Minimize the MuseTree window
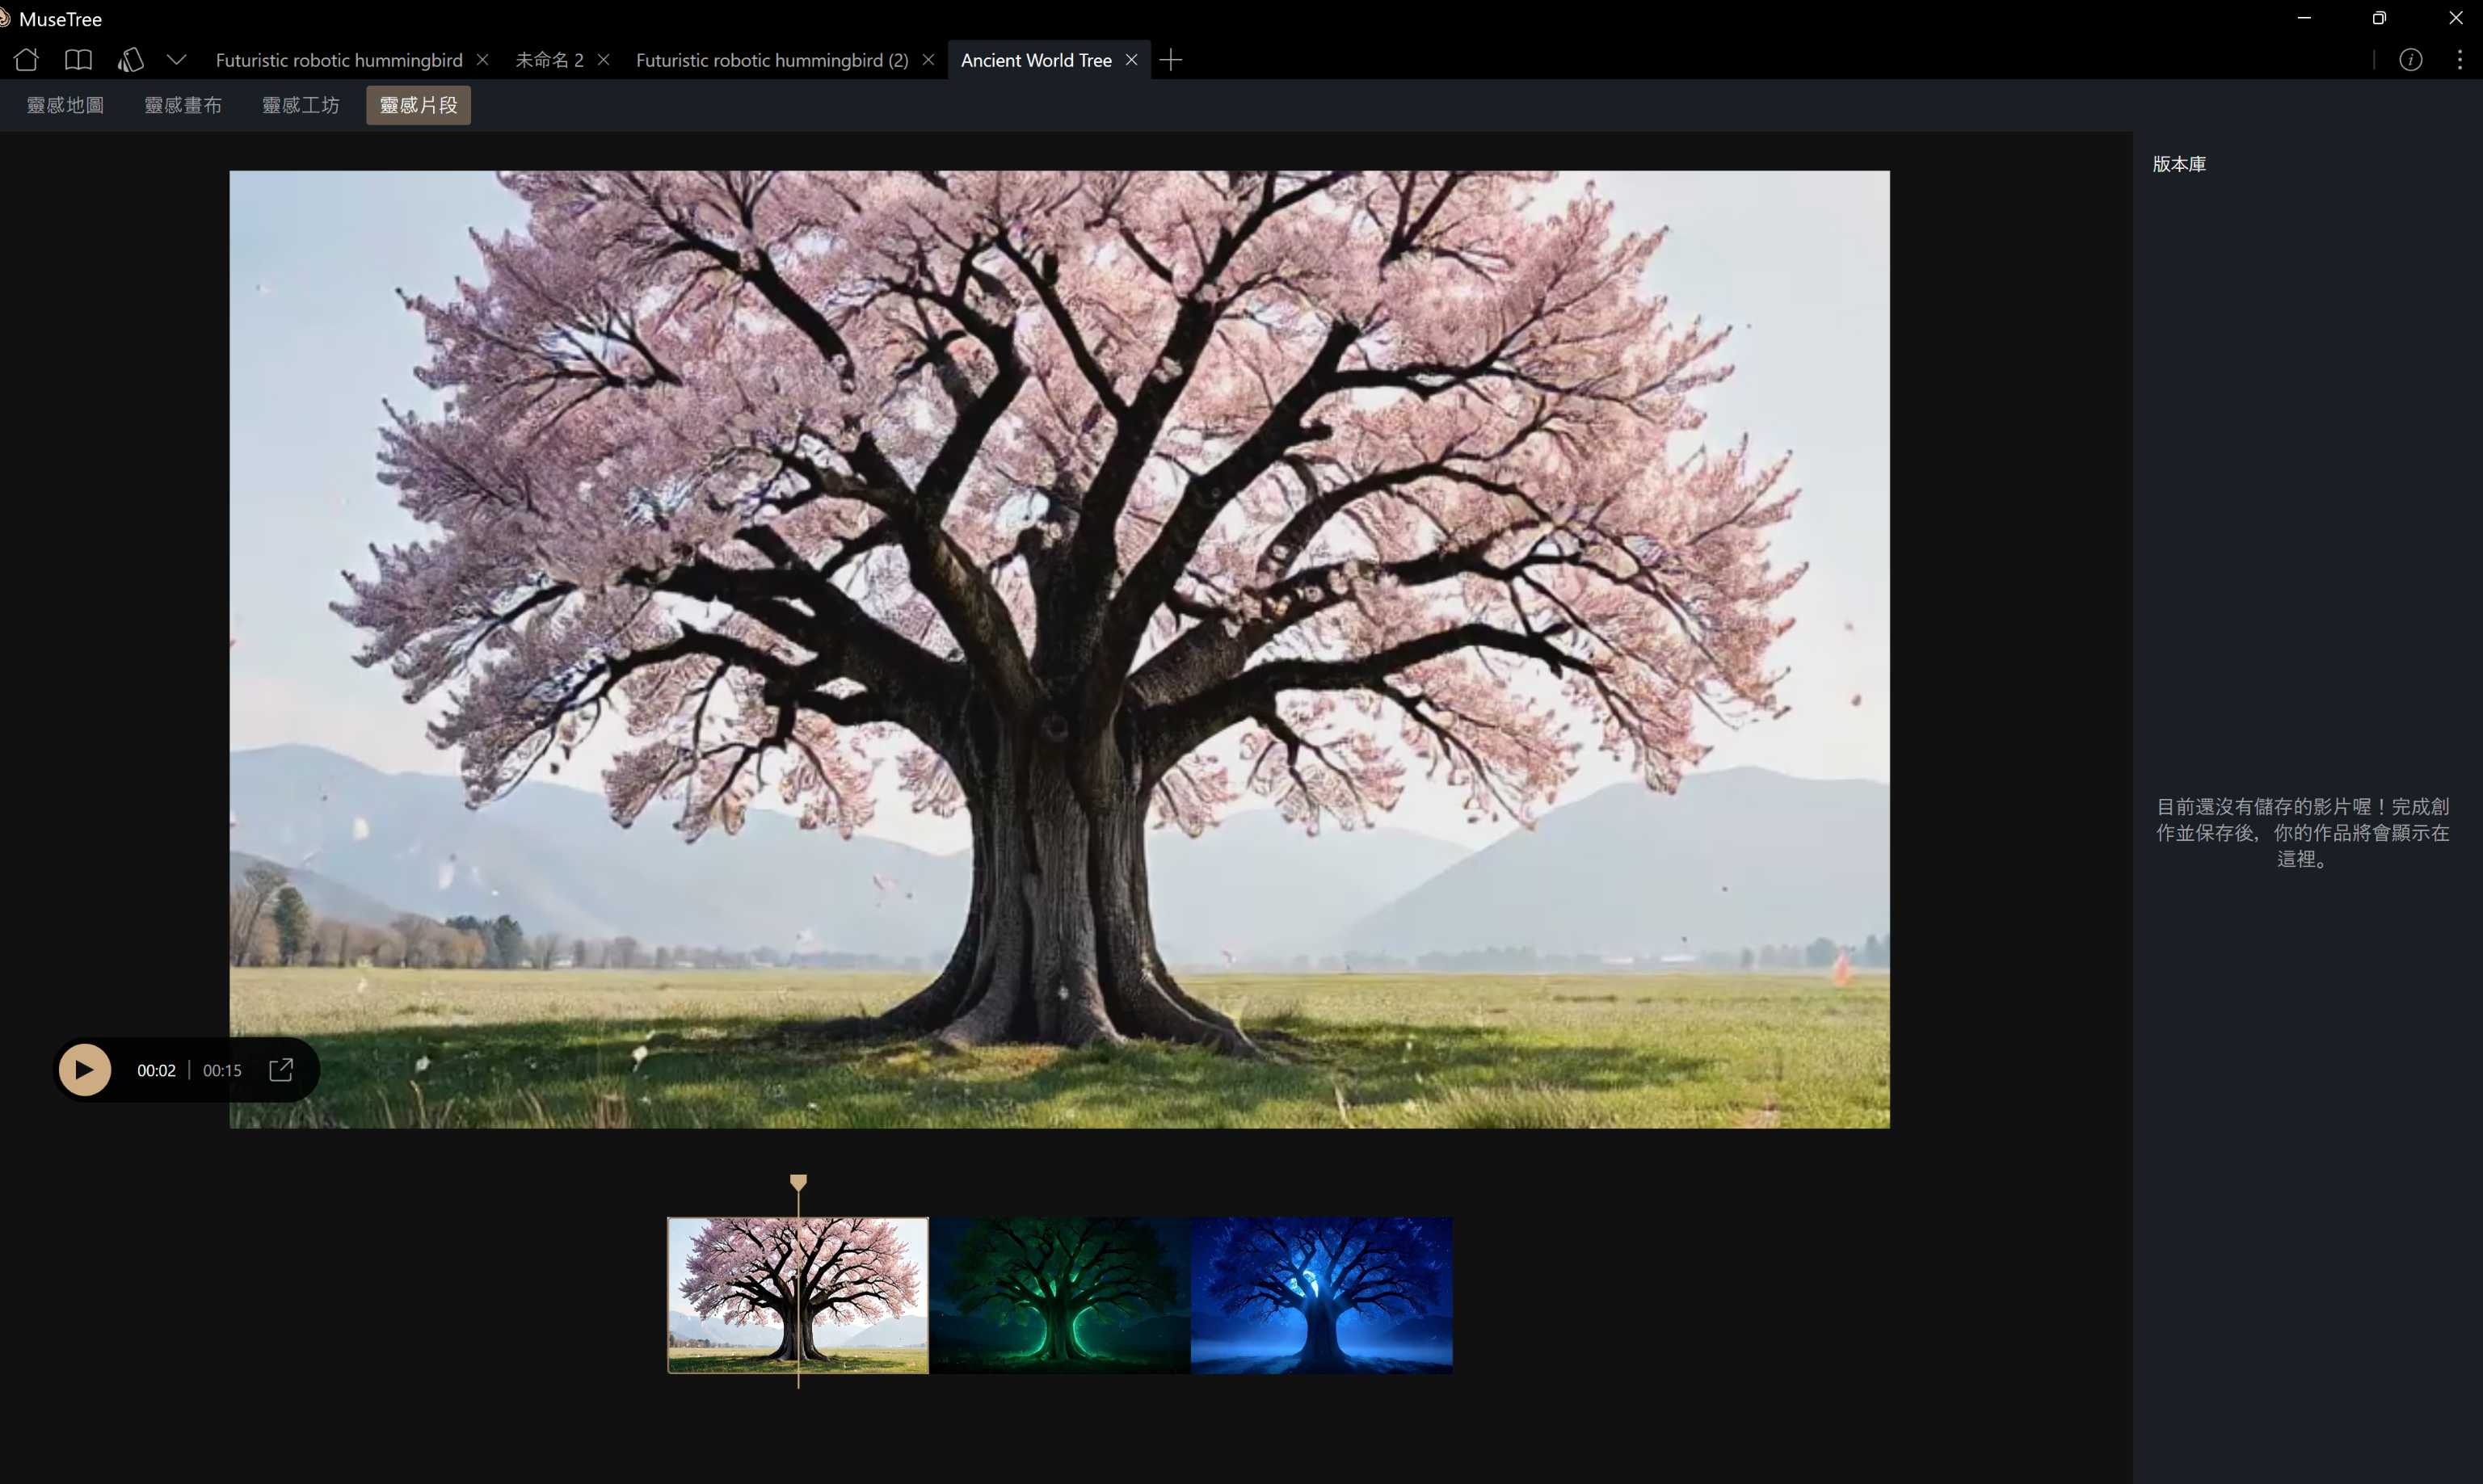This screenshot has width=2483, height=1484. [2304, 18]
